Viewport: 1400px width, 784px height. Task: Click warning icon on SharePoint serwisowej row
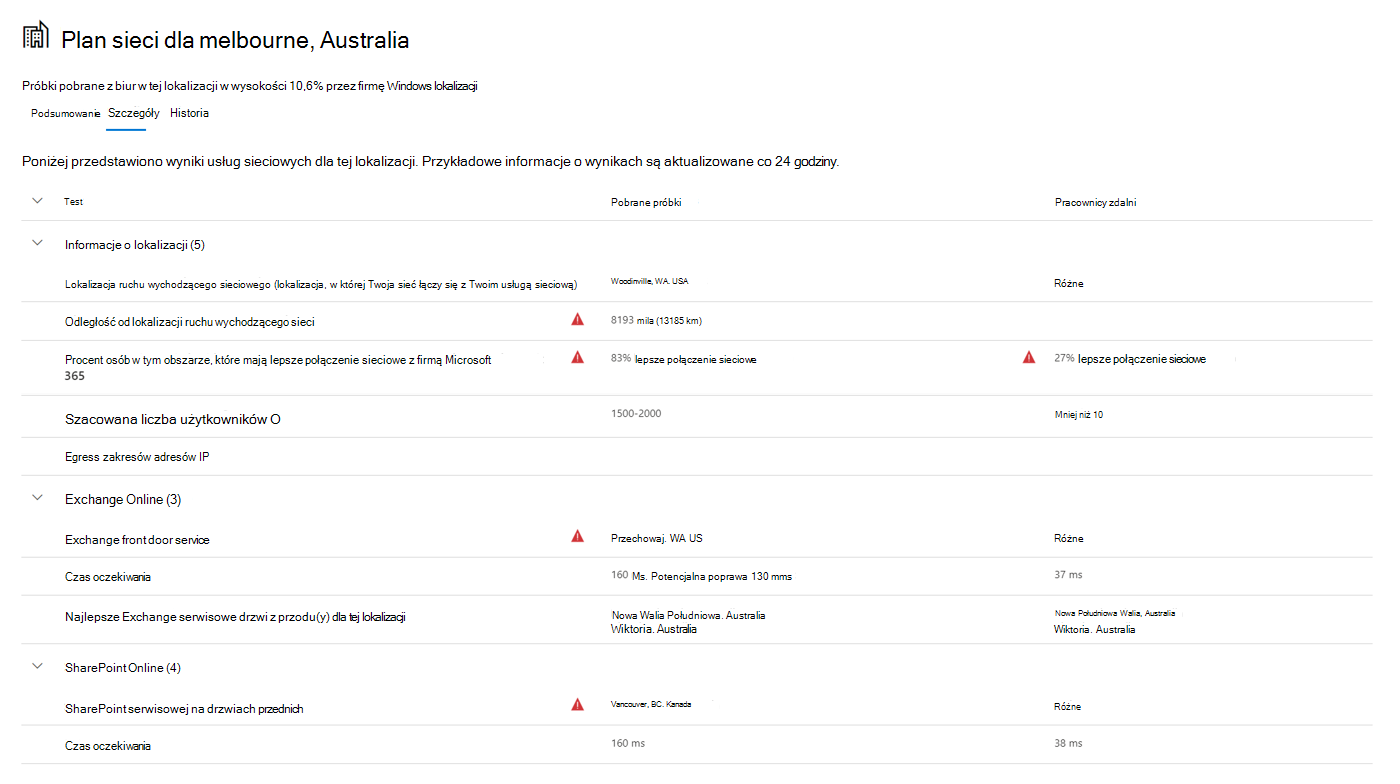577,704
